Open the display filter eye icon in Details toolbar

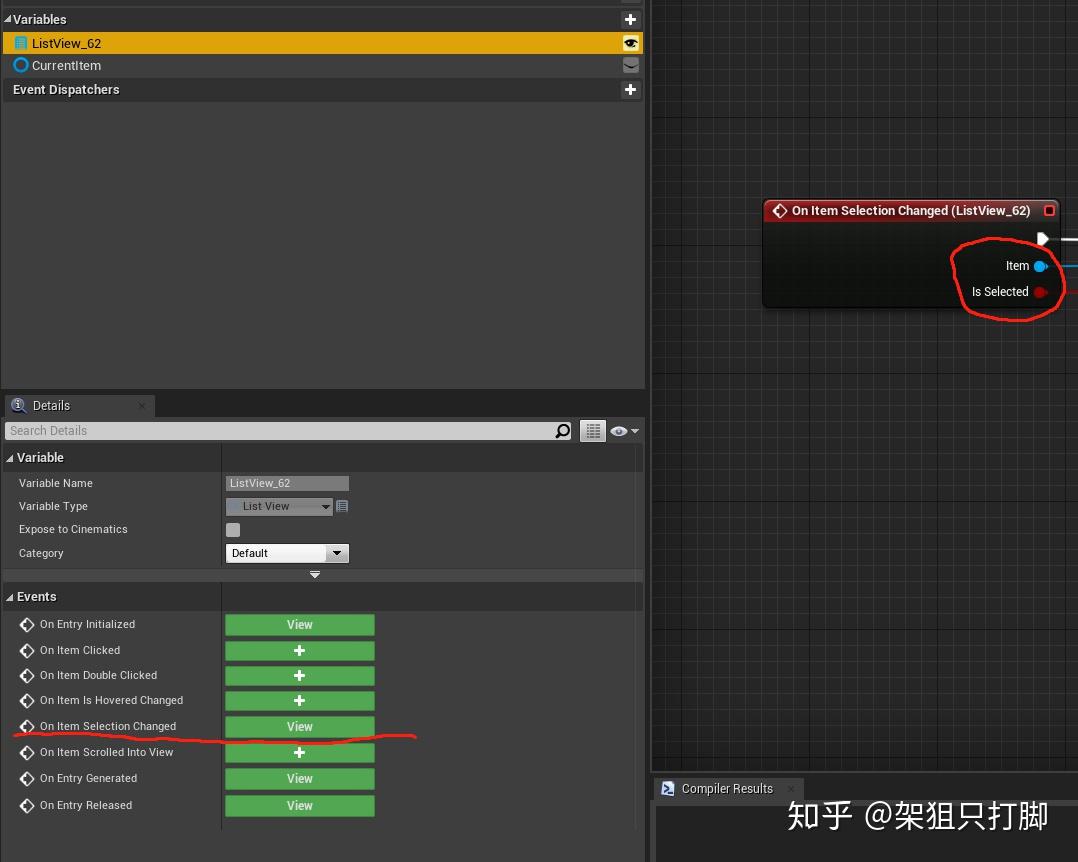[x=620, y=430]
